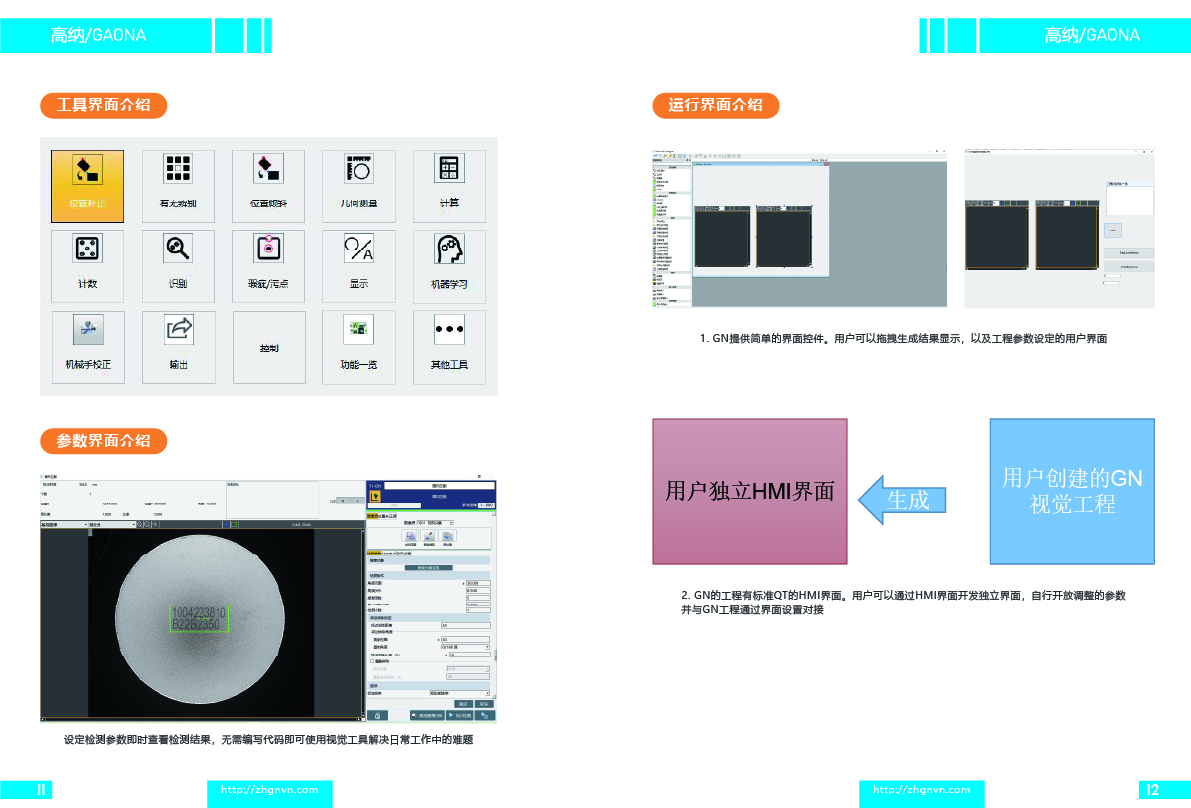
Task: Open the bottom dropdown above 确定 button
Action: [x=460, y=693]
